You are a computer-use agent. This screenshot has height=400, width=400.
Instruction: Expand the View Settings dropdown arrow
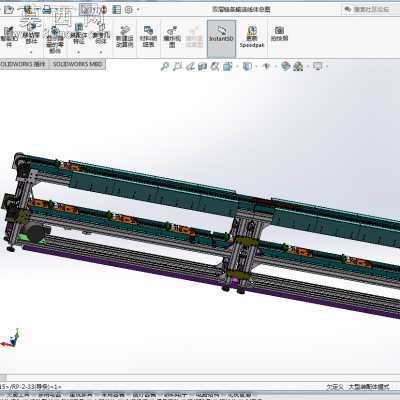(327, 67)
